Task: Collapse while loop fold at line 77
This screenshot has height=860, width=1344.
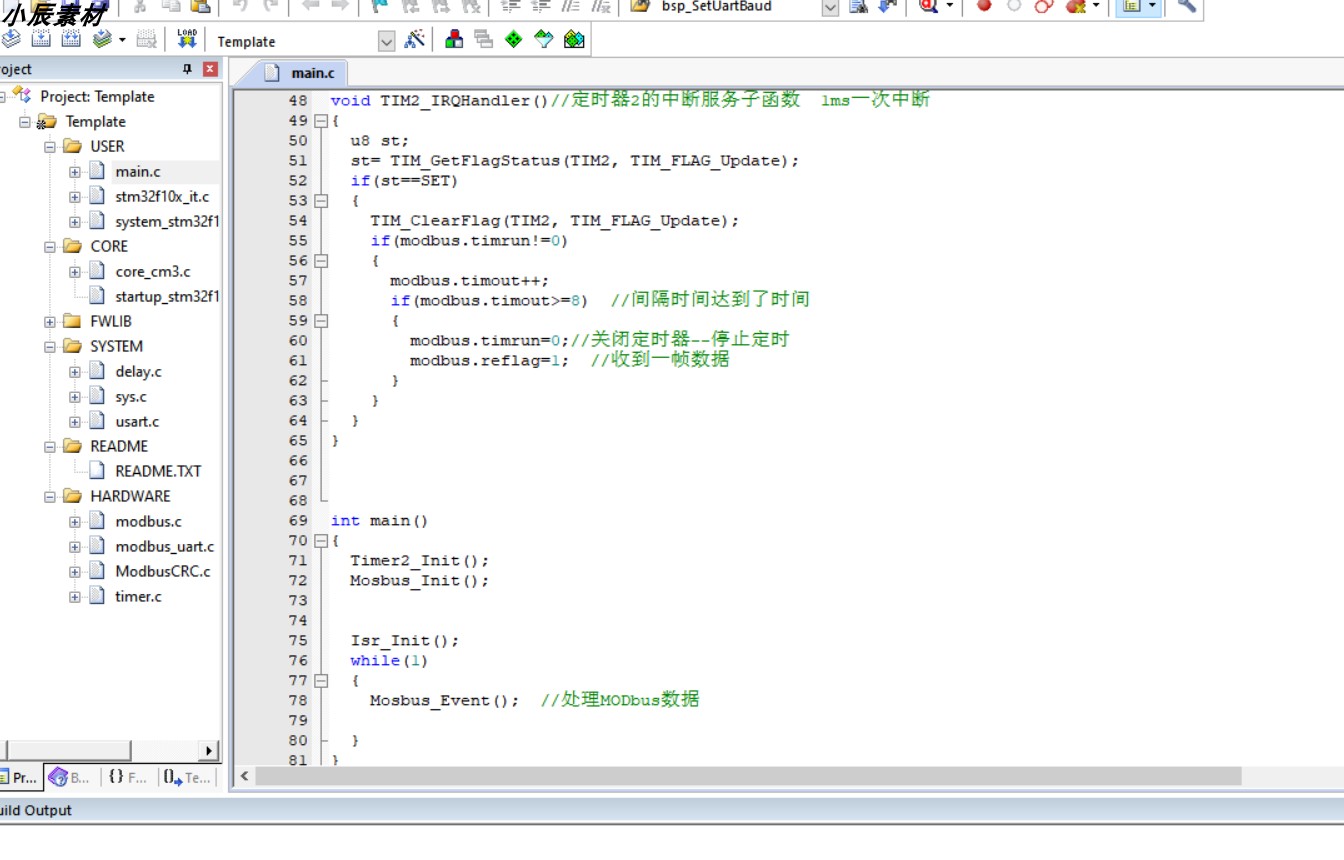Action: [321, 681]
